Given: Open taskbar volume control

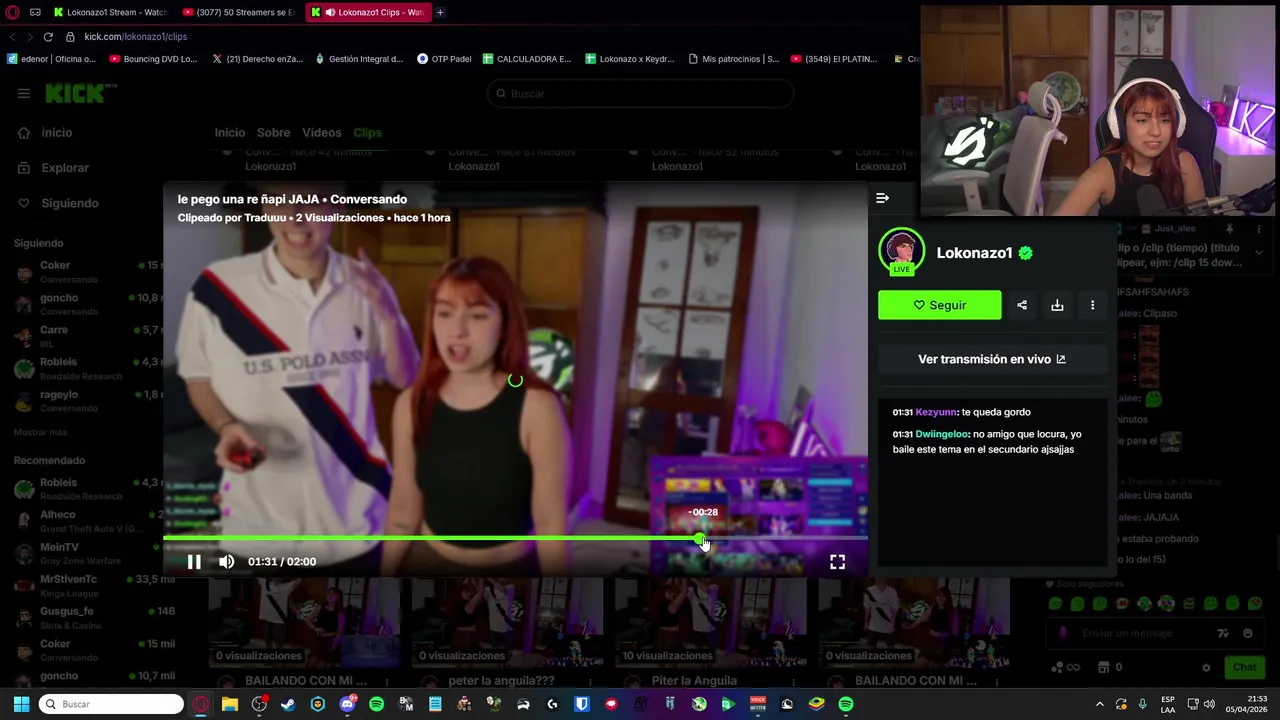Looking at the screenshot, I should pos(1209,704).
